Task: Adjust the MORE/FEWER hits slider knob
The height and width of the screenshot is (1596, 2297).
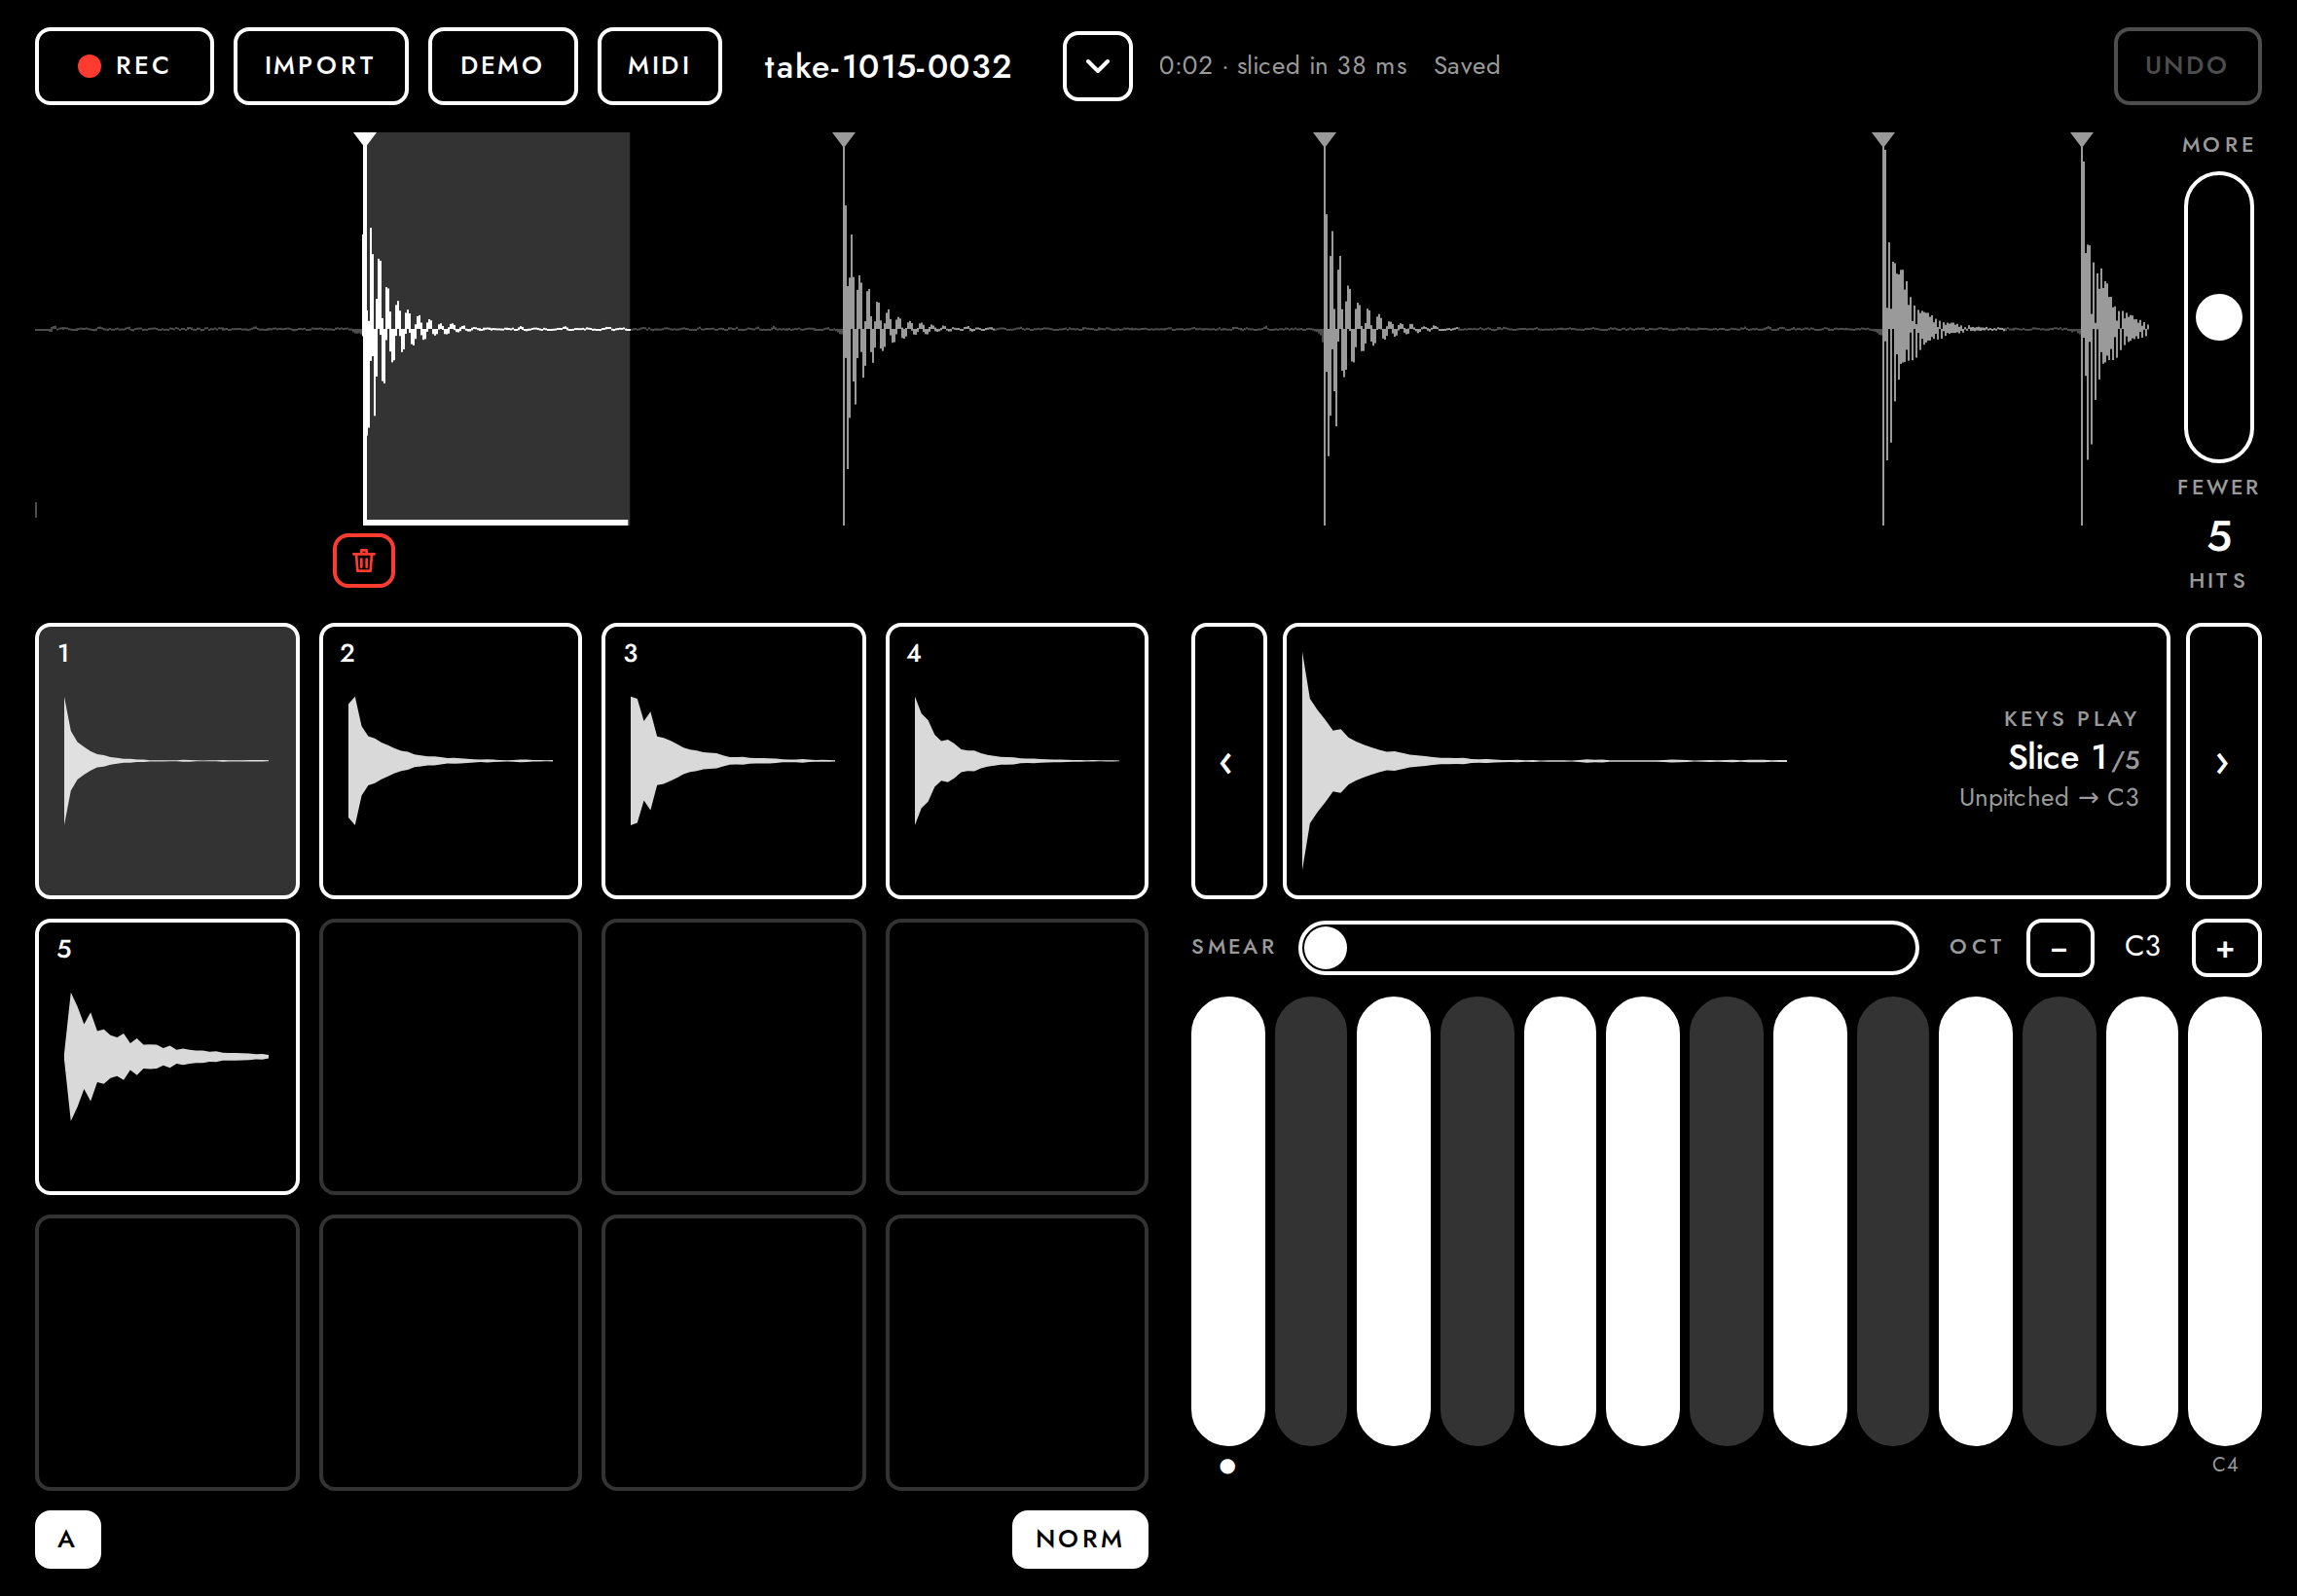Action: 2218,317
